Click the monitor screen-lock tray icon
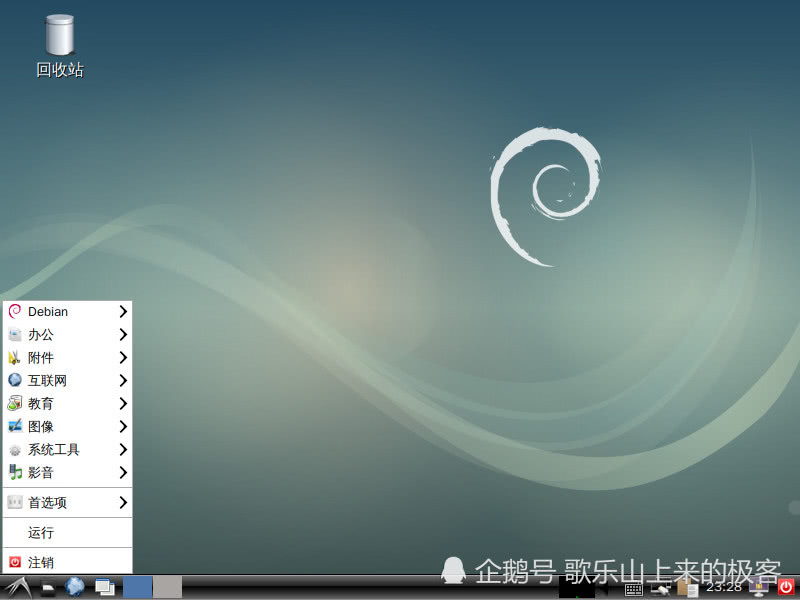Viewport: 800px width, 600px height. pyautogui.click(x=759, y=589)
